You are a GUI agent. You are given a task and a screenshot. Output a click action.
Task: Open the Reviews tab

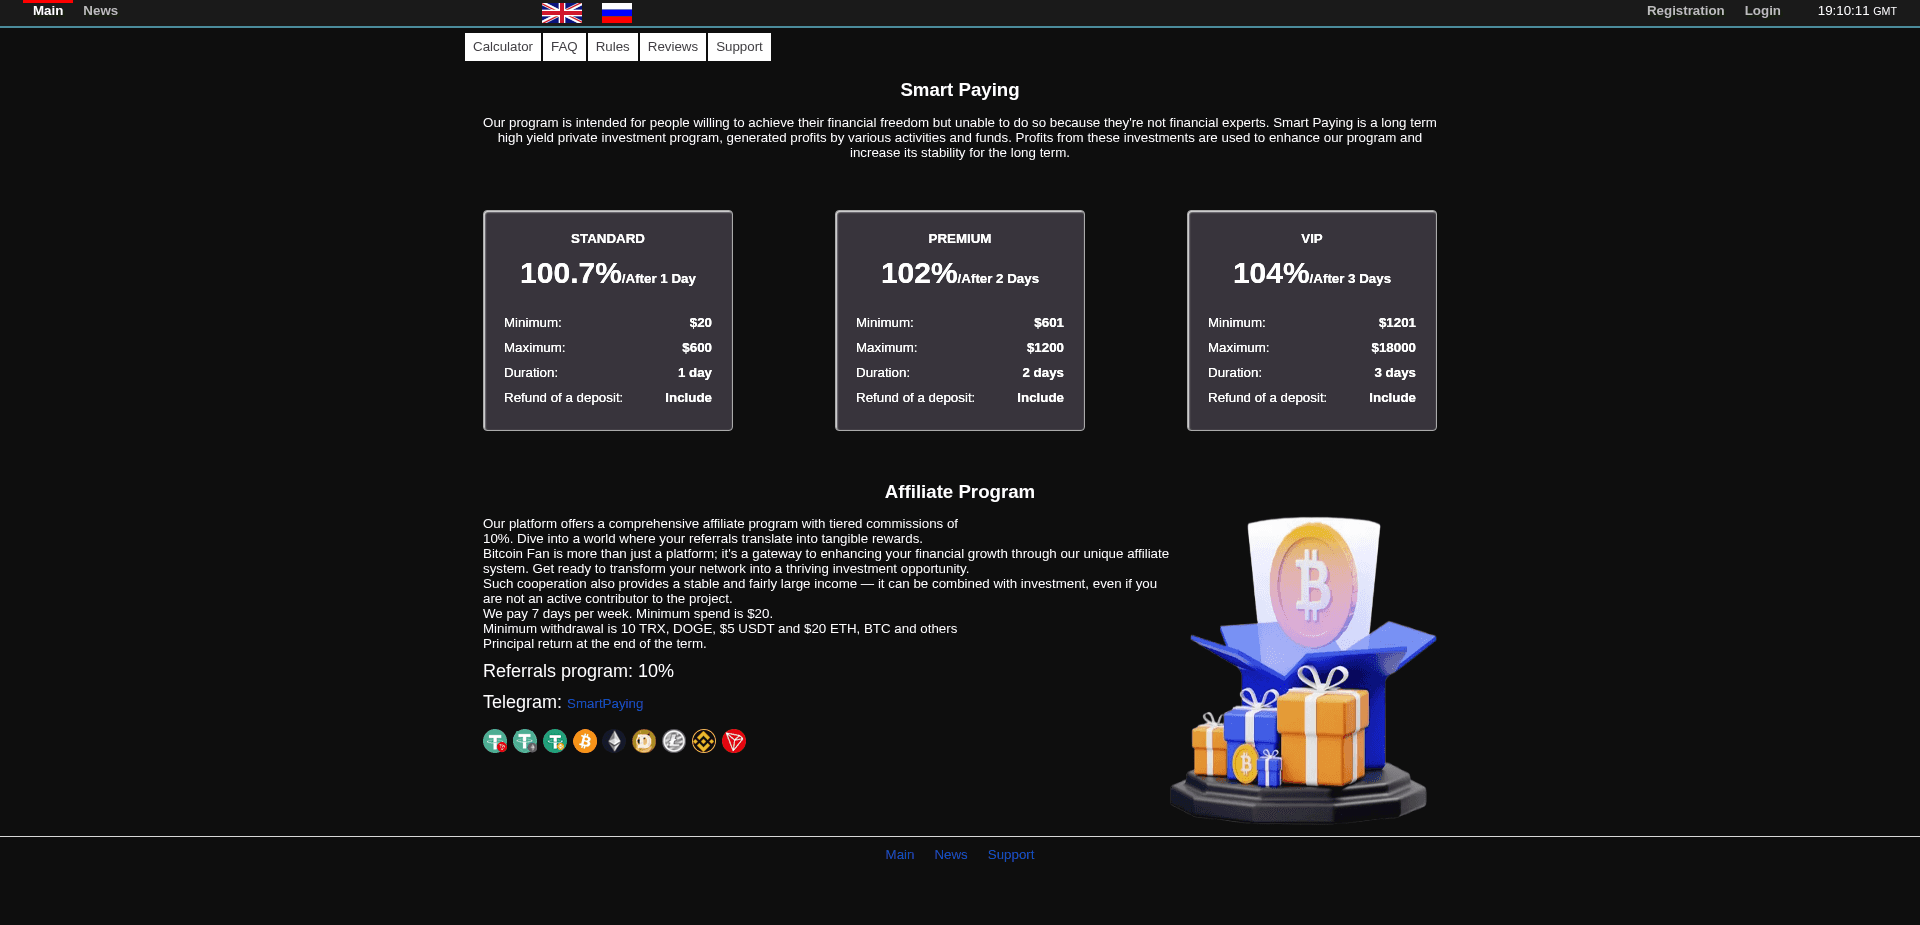(x=672, y=46)
